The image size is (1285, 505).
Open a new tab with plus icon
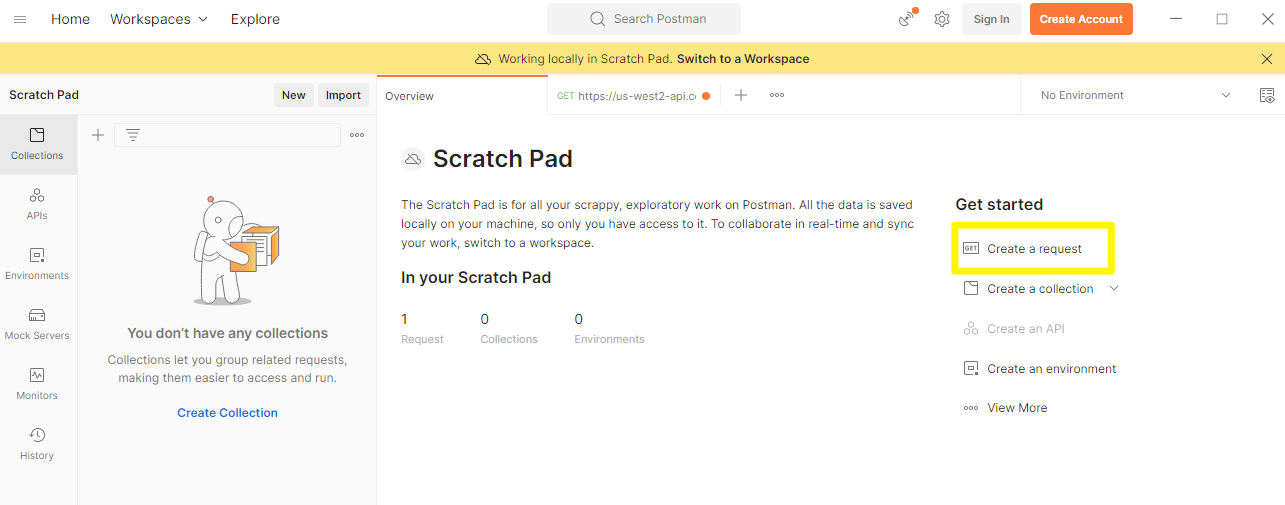coord(741,95)
